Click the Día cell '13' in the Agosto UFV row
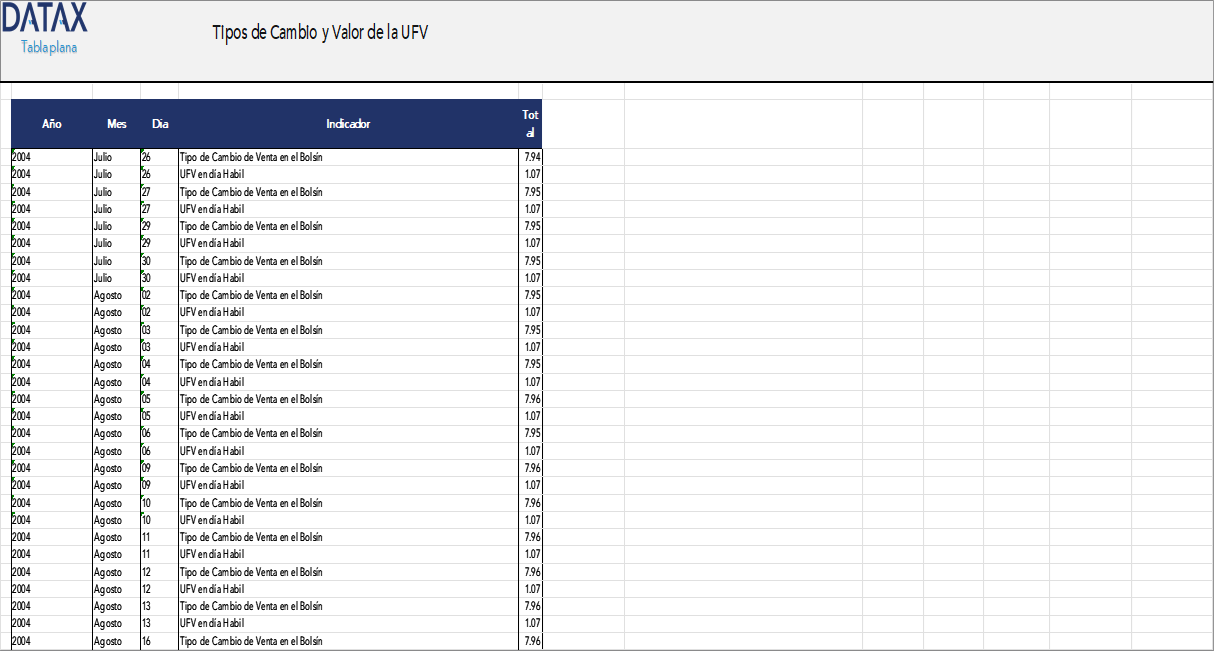Image resolution: width=1214 pixels, height=651 pixels. click(160, 623)
